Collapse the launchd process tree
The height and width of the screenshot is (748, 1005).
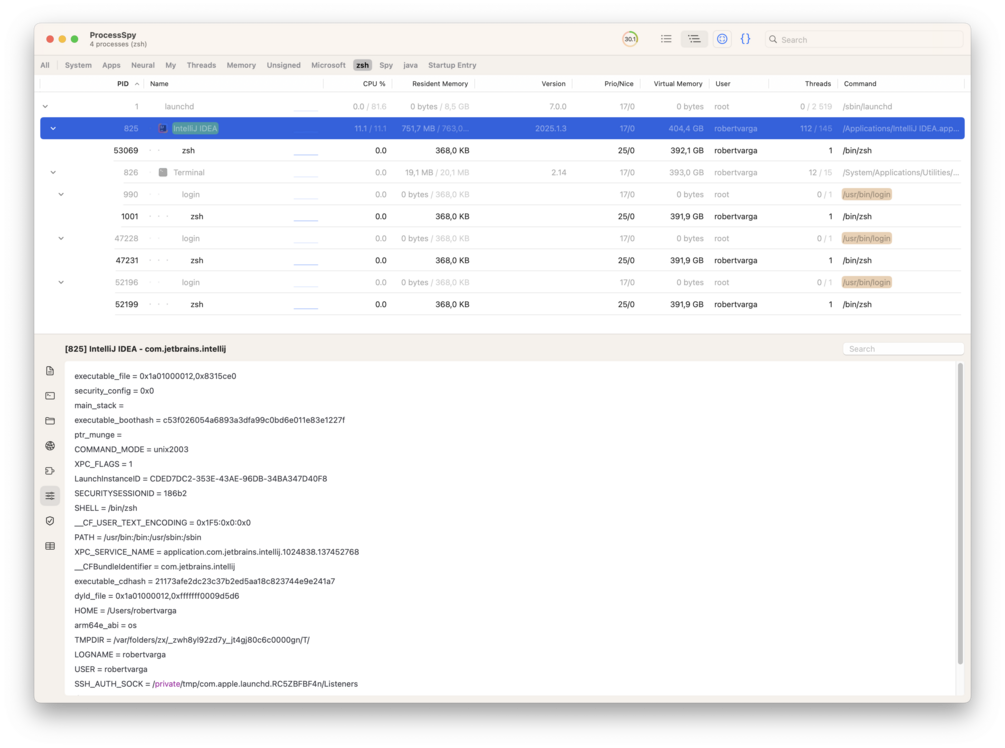tap(45, 107)
